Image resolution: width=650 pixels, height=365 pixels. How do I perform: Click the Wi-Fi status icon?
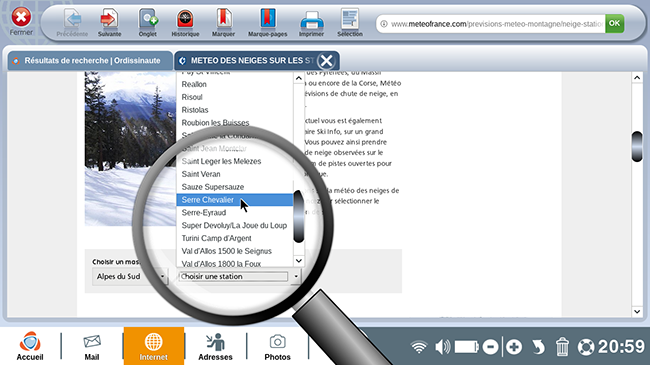pyautogui.click(x=419, y=347)
